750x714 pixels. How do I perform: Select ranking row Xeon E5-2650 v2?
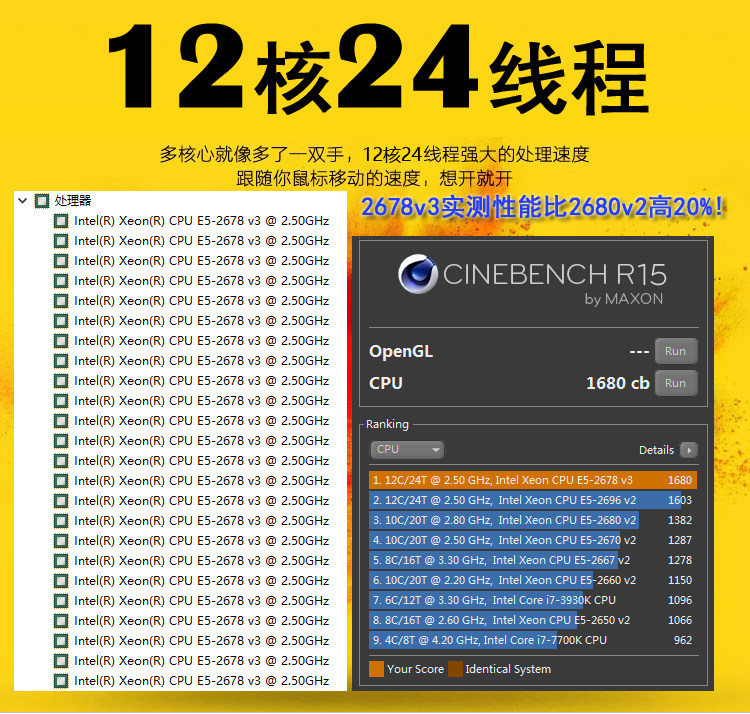(533, 620)
